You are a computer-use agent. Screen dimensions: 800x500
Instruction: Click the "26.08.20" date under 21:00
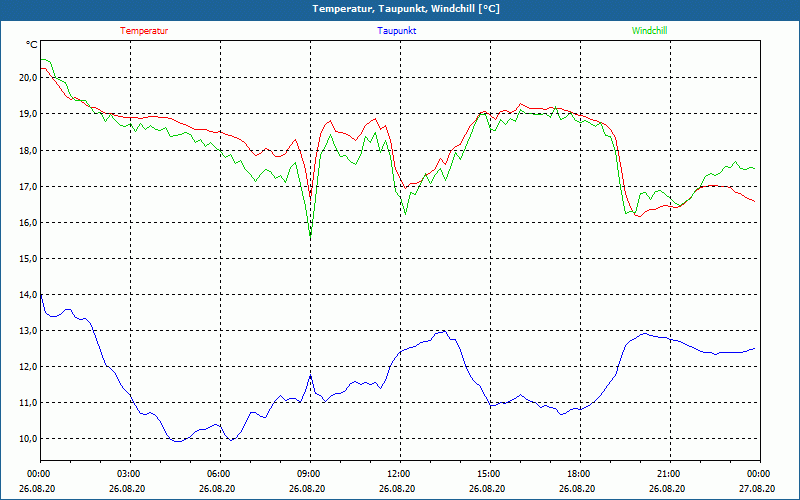coord(667,488)
